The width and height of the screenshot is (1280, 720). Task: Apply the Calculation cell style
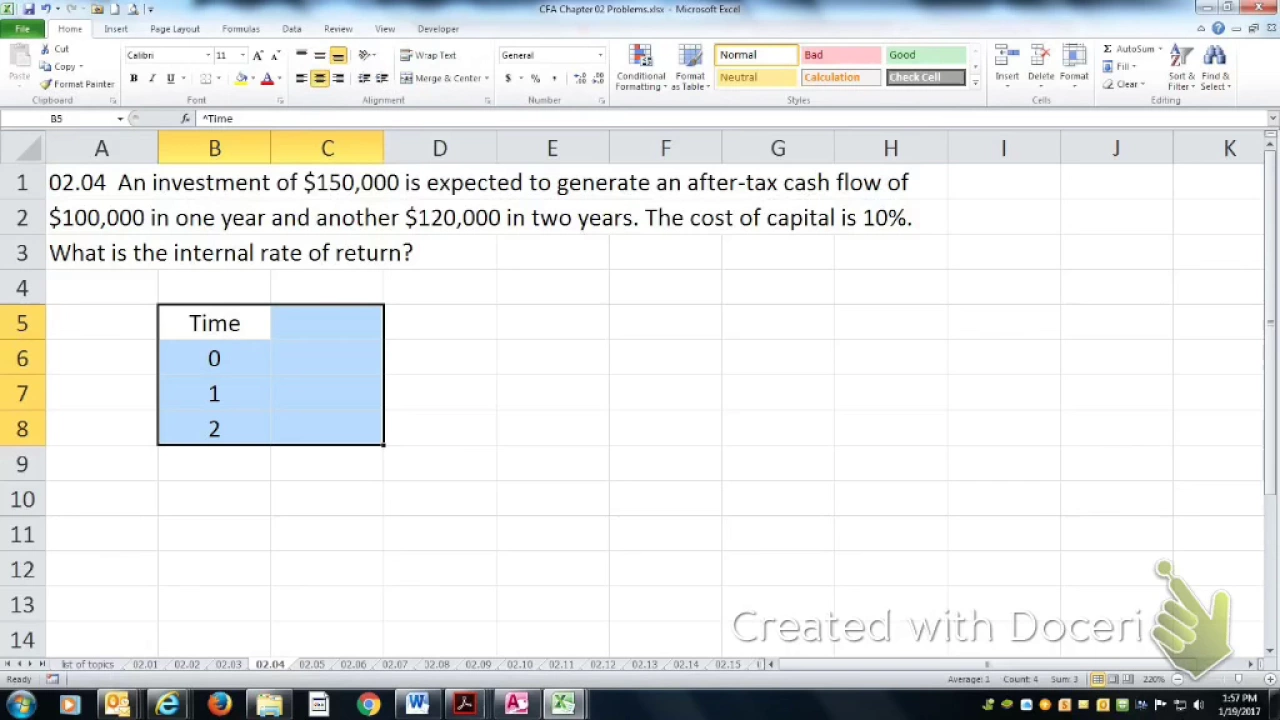tap(840, 77)
